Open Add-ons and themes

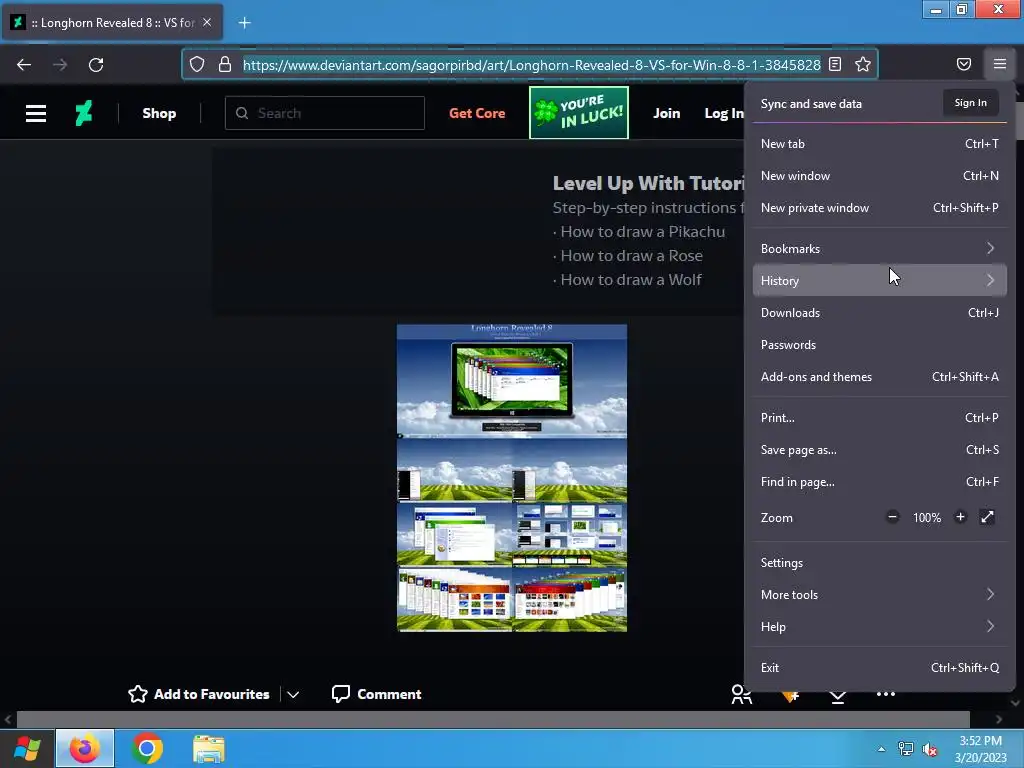(x=879, y=376)
